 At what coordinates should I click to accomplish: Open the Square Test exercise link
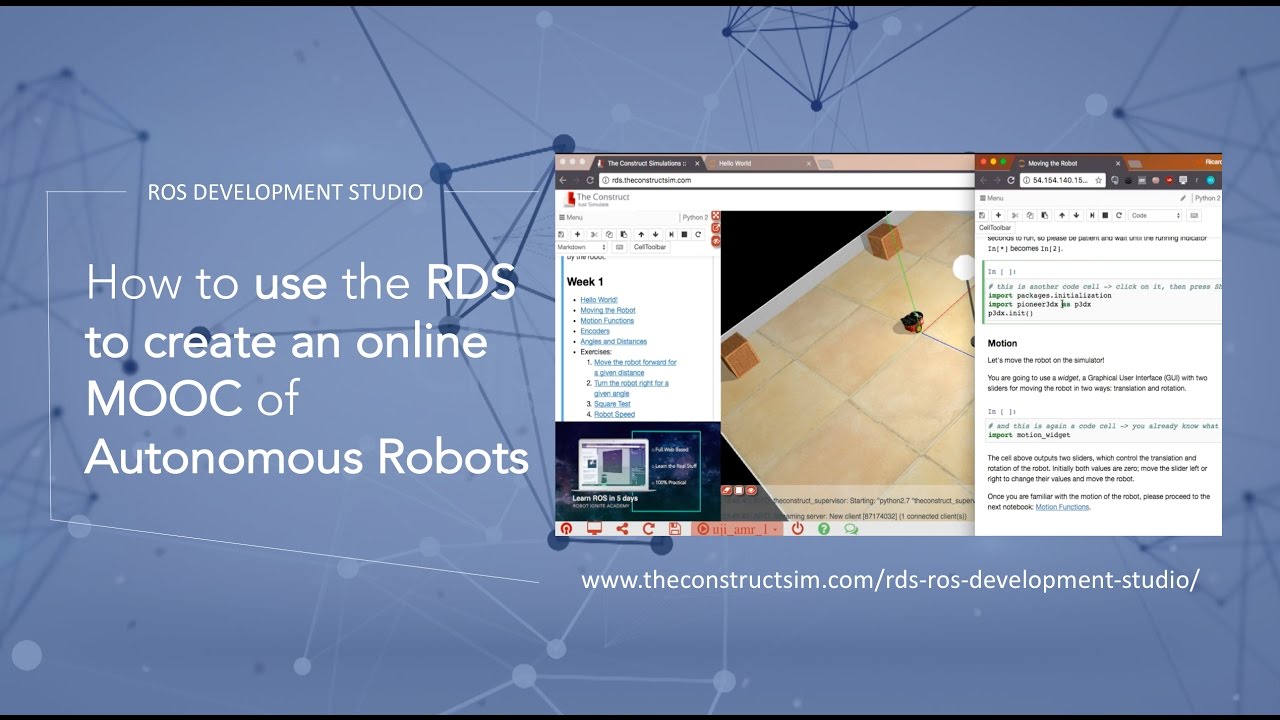click(x=612, y=404)
